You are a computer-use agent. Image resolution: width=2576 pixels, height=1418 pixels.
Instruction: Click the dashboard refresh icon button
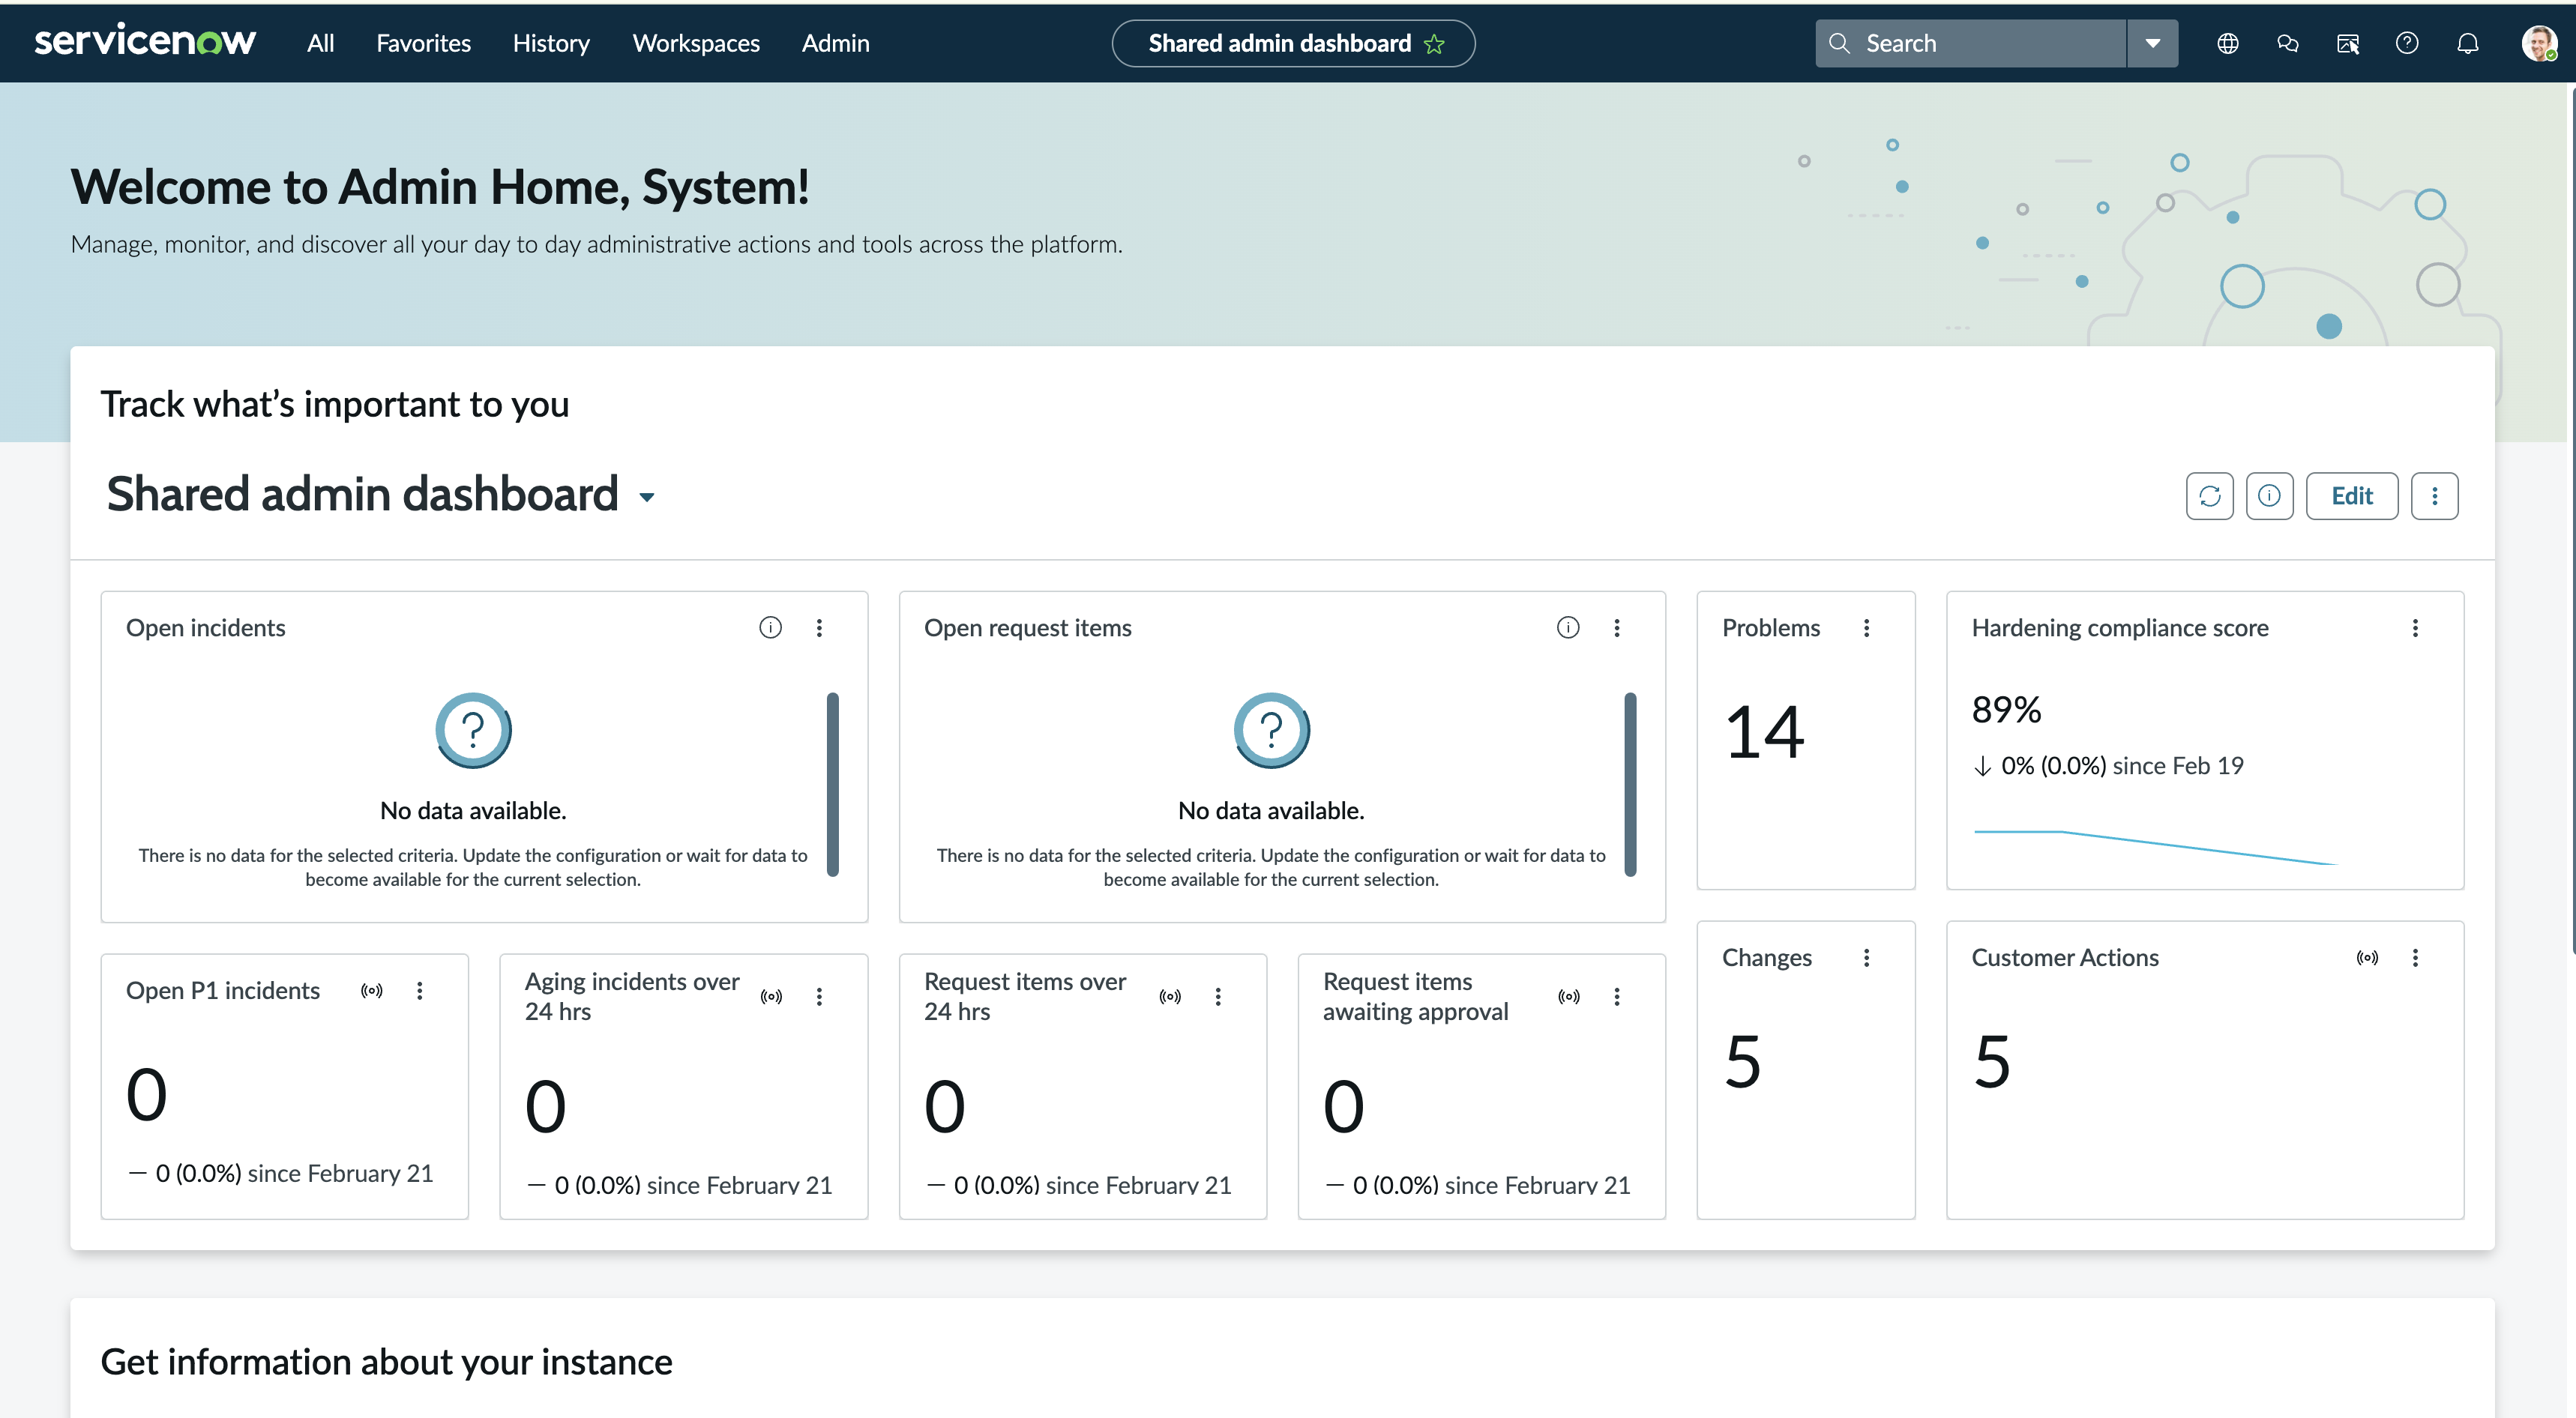point(2209,496)
